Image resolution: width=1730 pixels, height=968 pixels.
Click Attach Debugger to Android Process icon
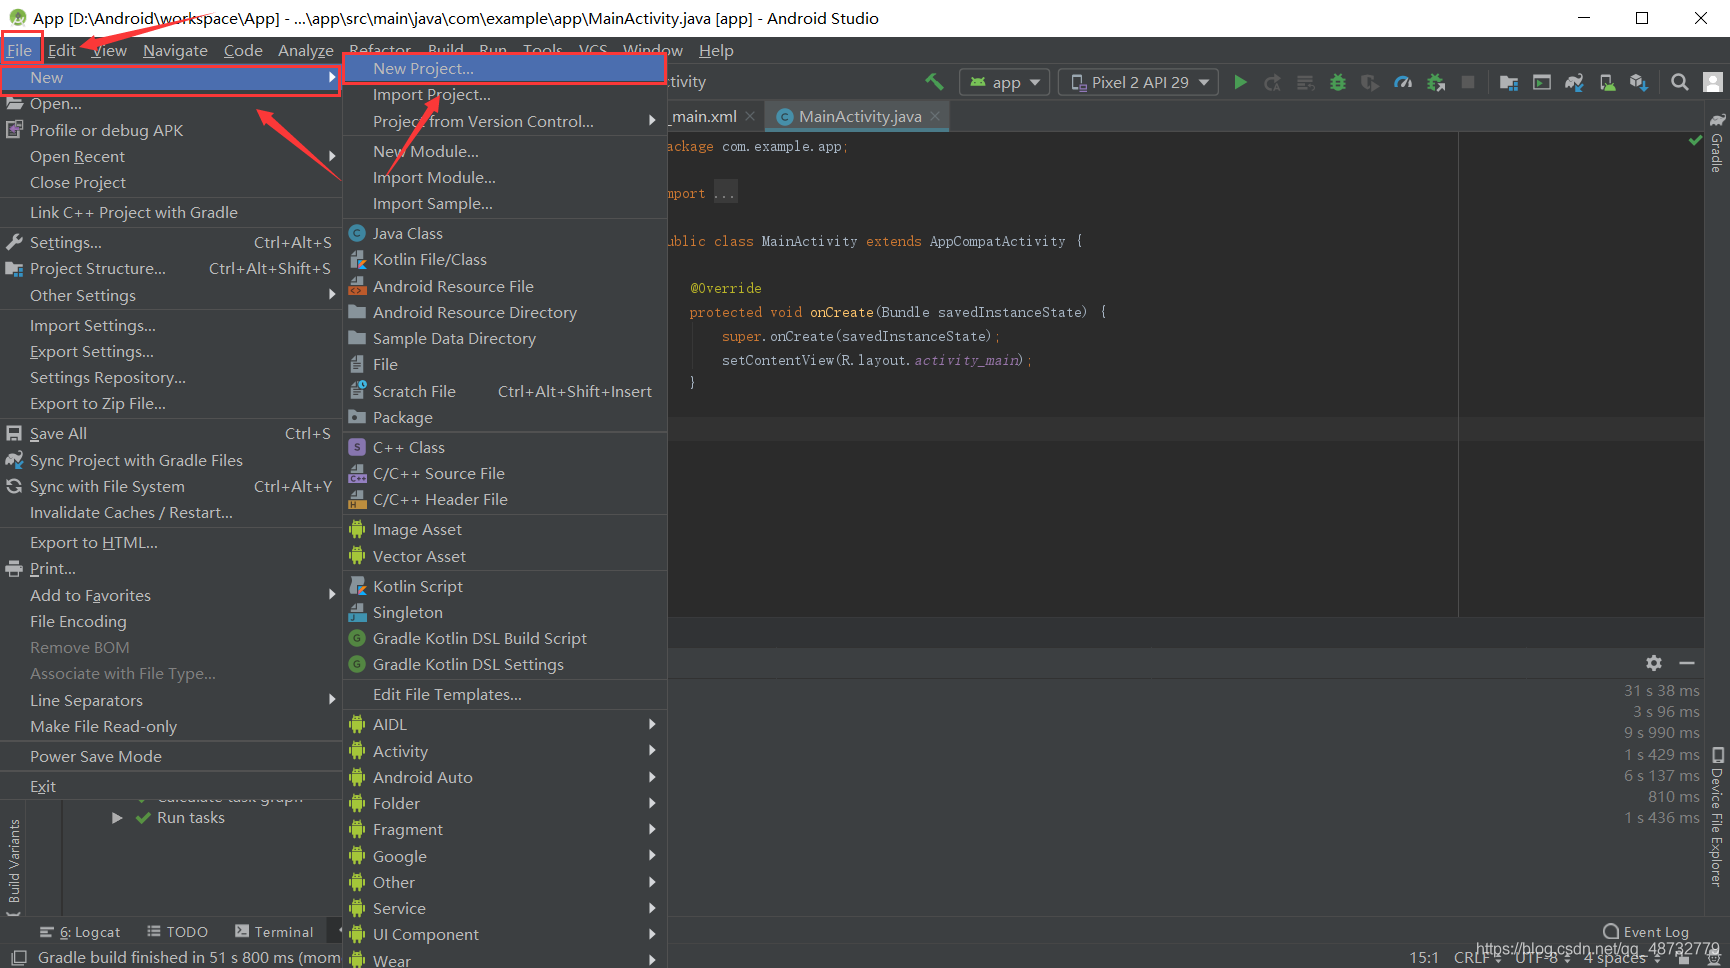coord(1436,82)
